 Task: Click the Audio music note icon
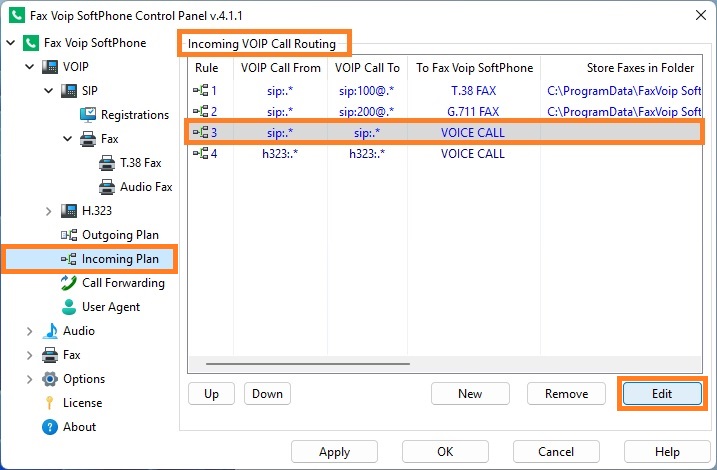[x=50, y=331]
